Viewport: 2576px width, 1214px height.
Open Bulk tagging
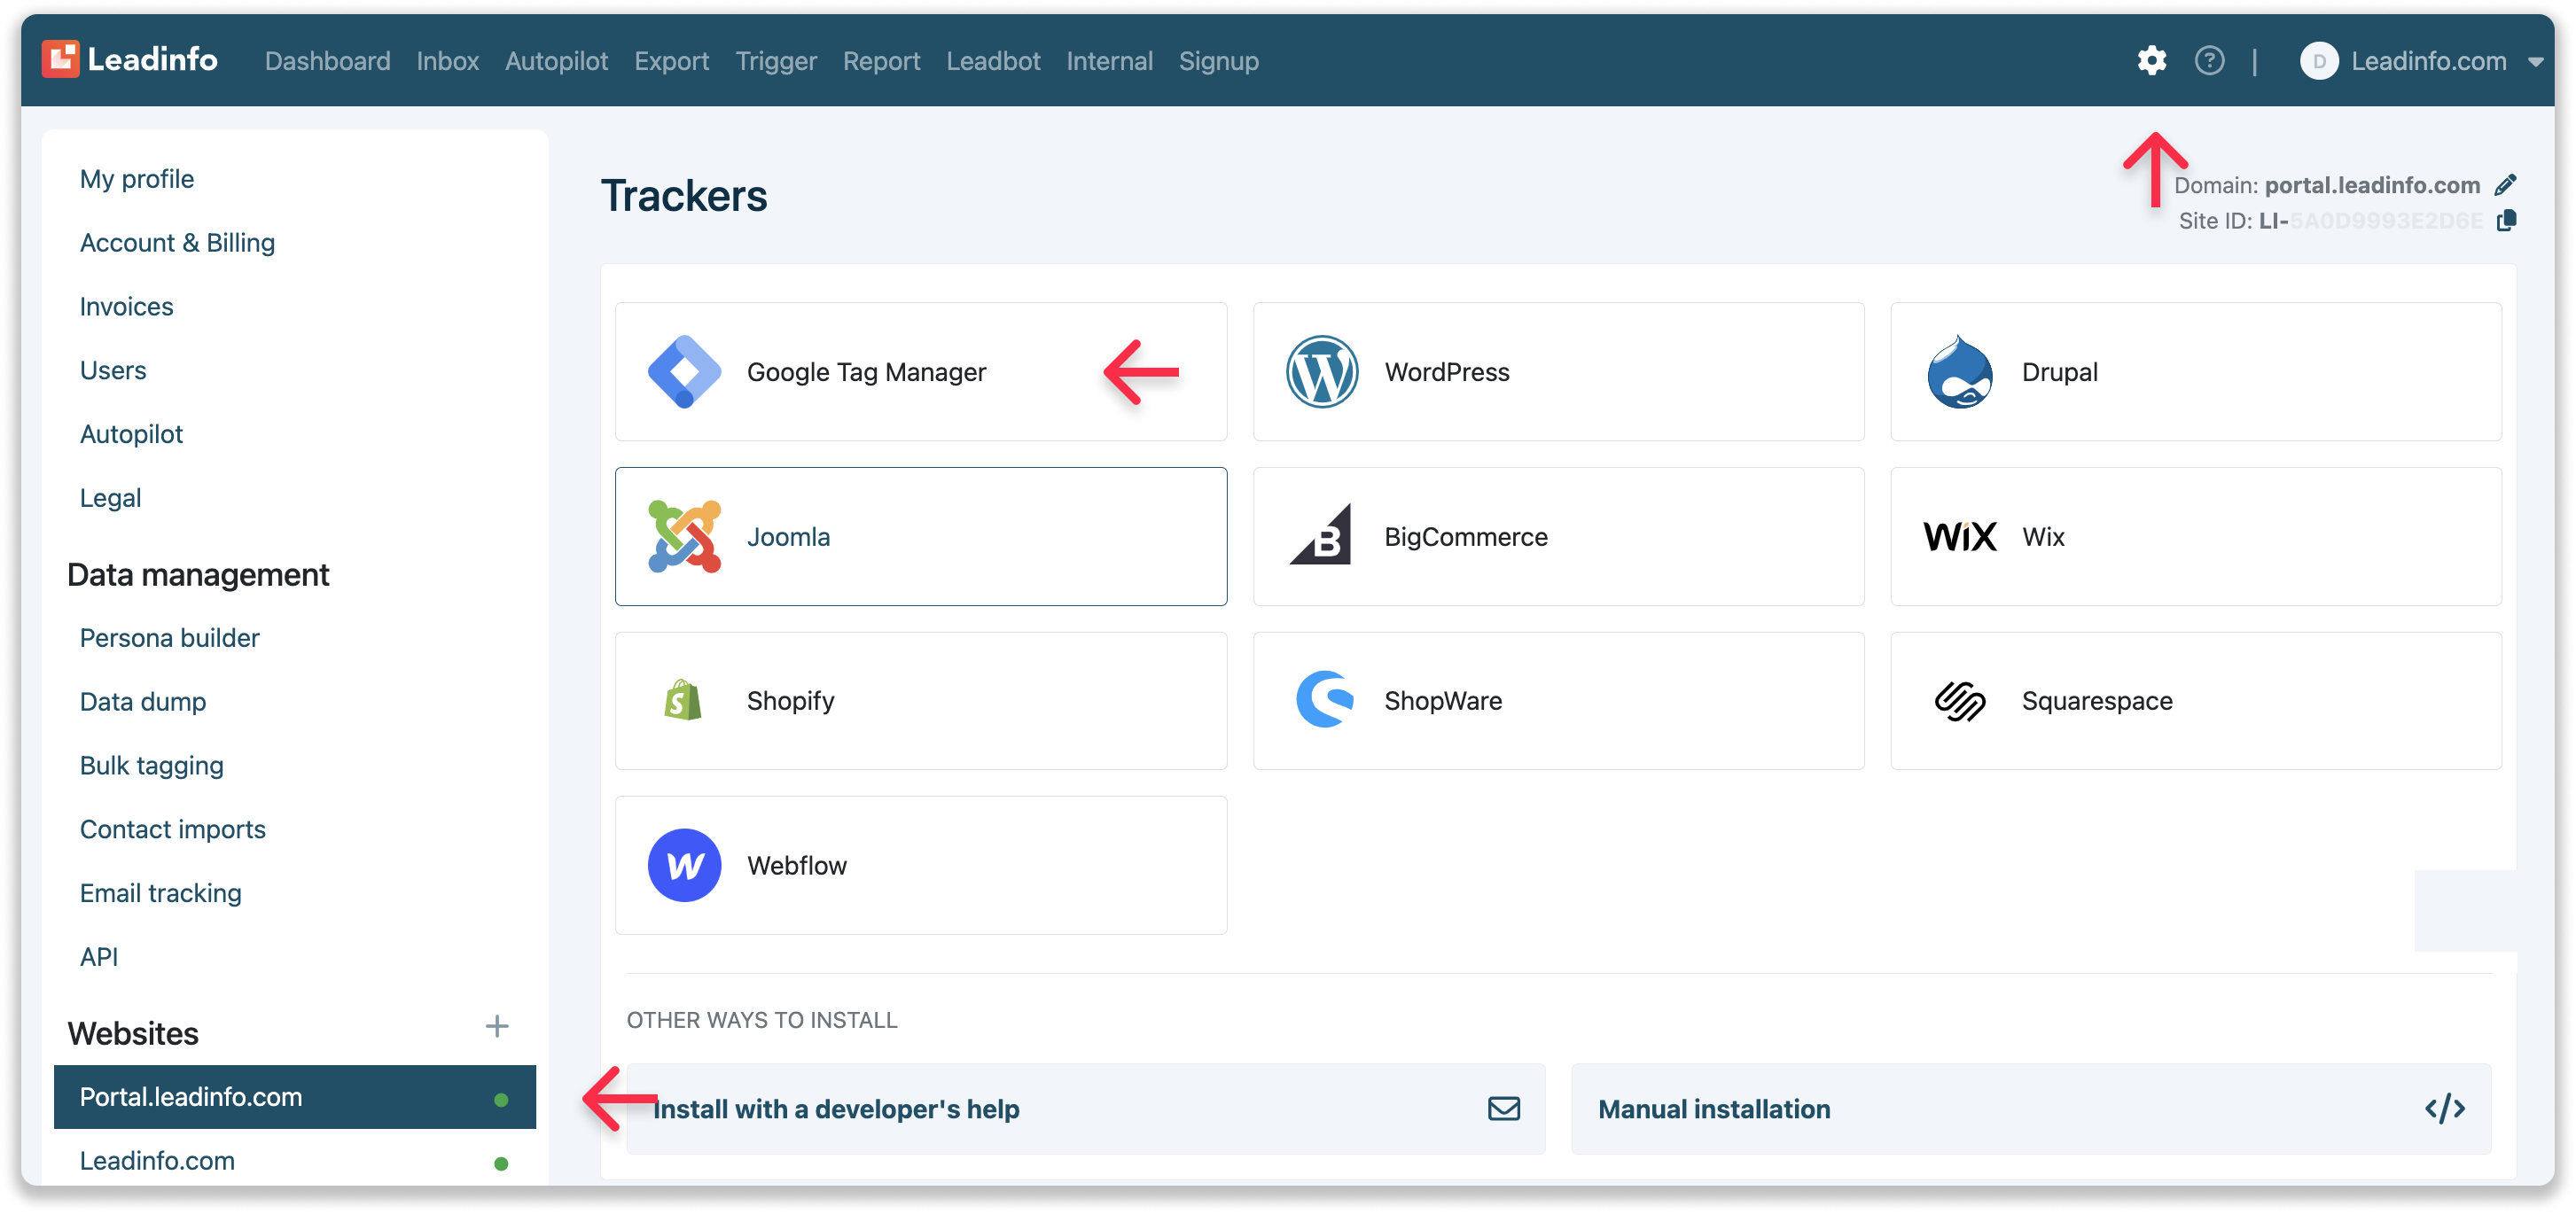pyautogui.click(x=151, y=766)
